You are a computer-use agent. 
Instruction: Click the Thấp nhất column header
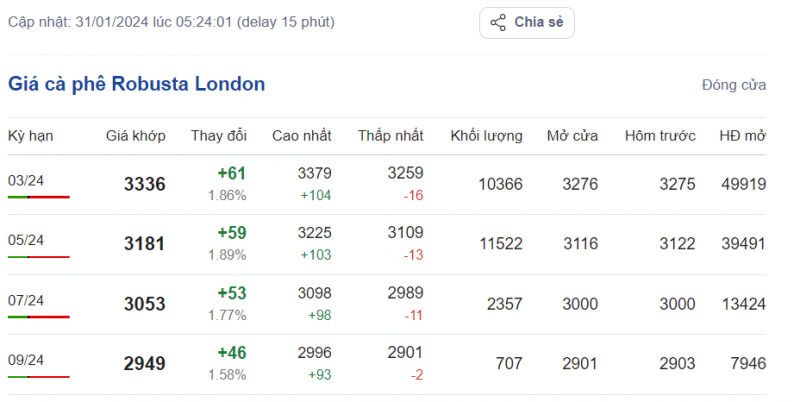click(x=391, y=135)
